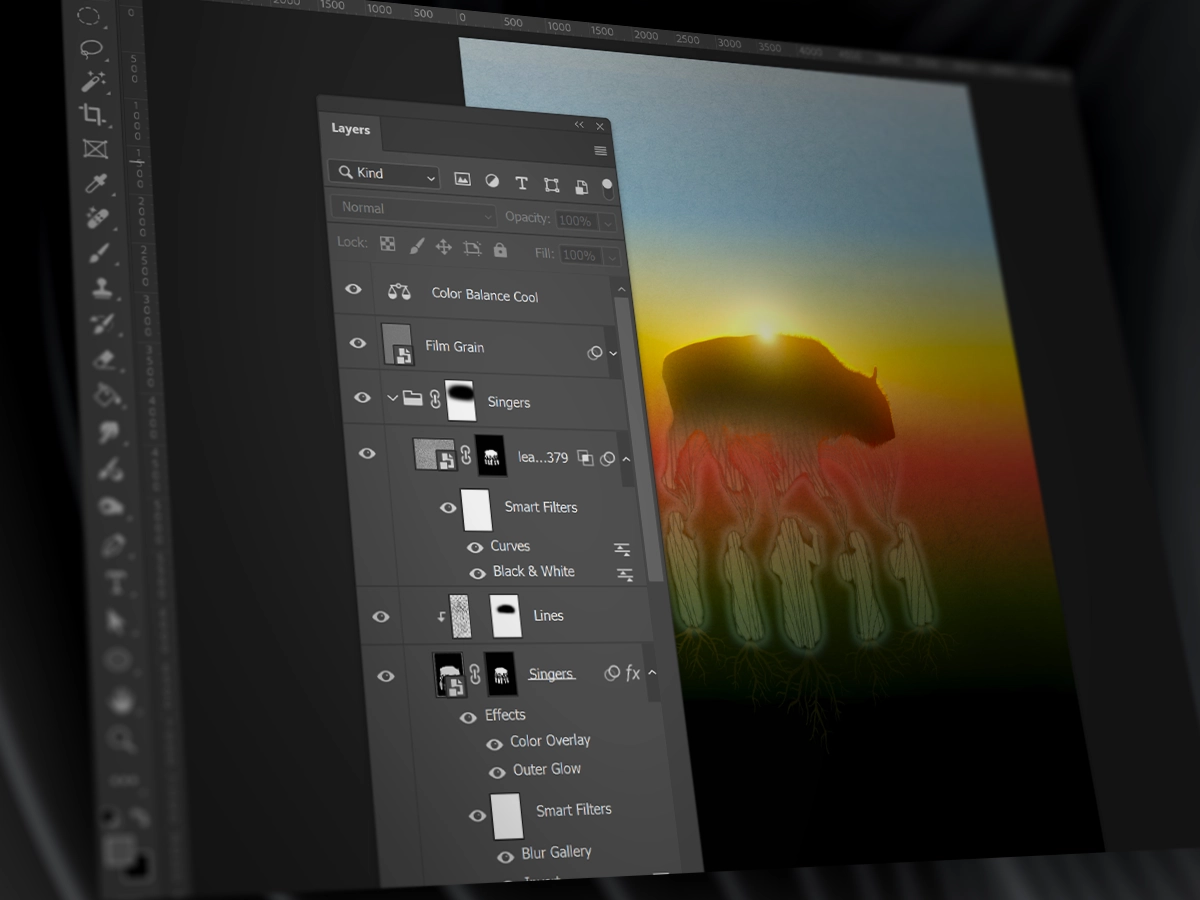Open blending options icon for Curves filter

click(622, 550)
